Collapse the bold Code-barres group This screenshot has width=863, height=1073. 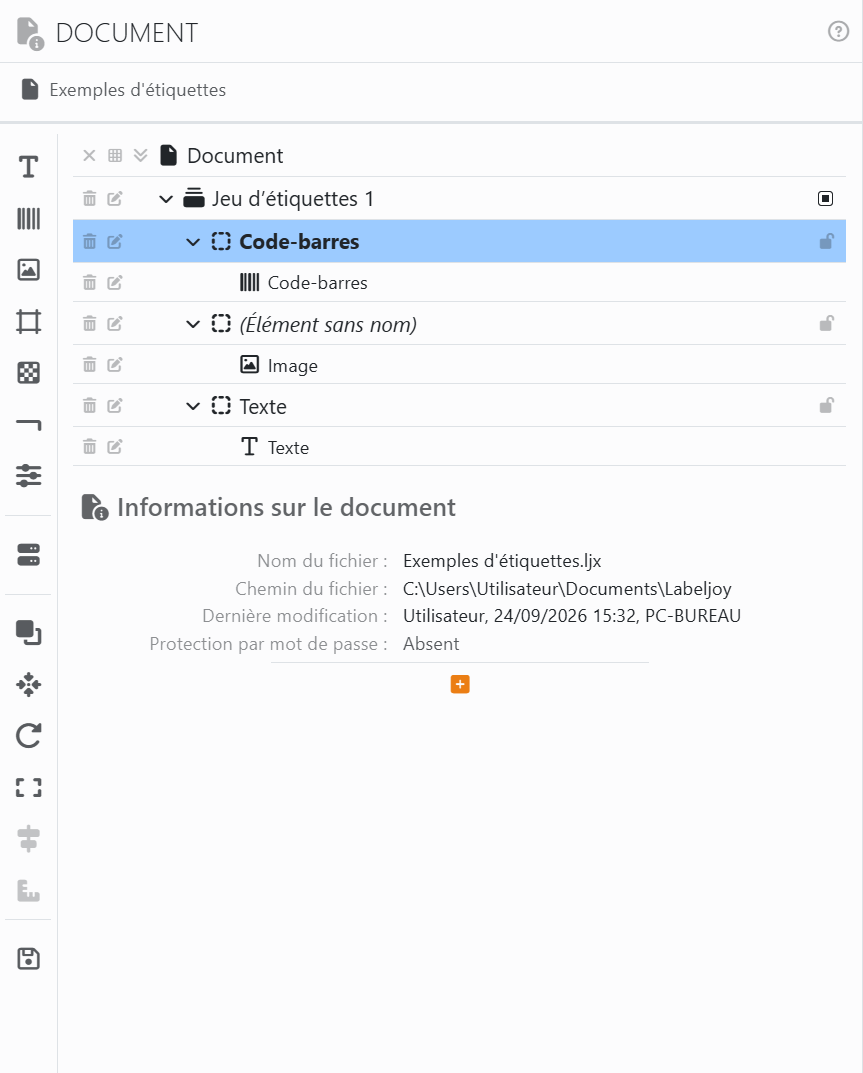point(193,242)
